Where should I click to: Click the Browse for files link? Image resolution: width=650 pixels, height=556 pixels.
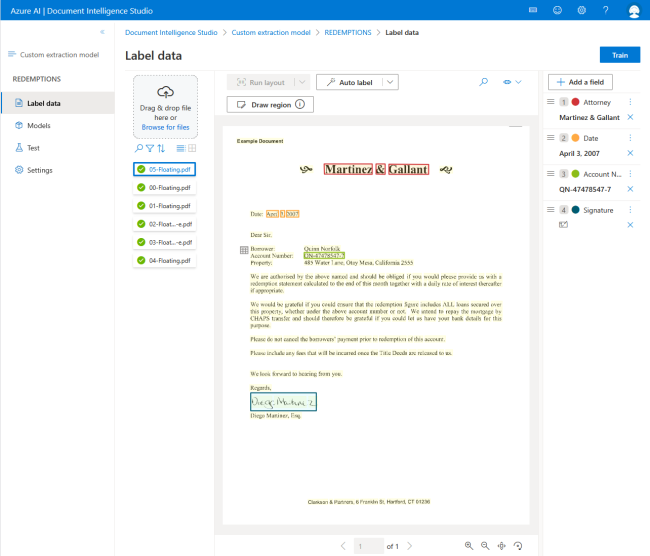(x=165, y=127)
